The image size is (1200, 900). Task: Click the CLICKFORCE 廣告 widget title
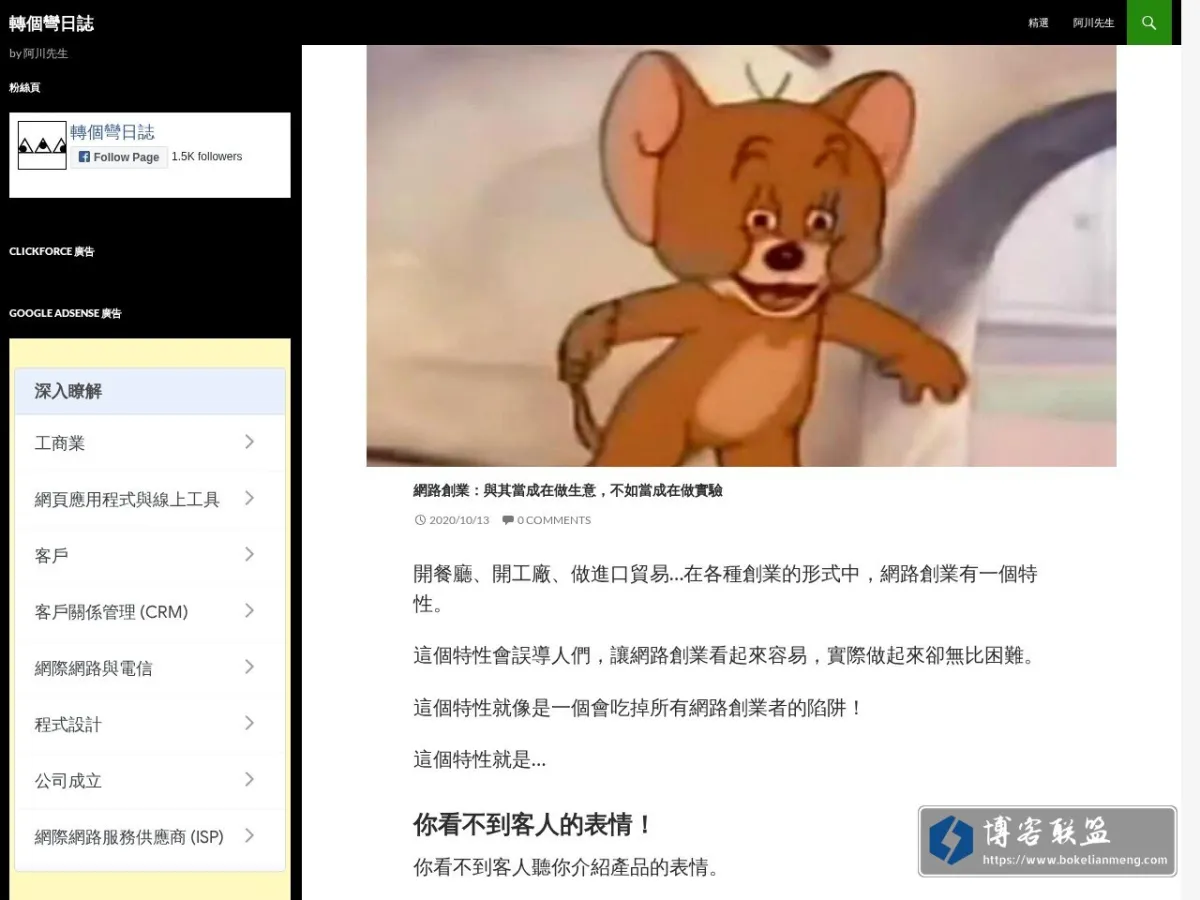(x=52, y=251)
